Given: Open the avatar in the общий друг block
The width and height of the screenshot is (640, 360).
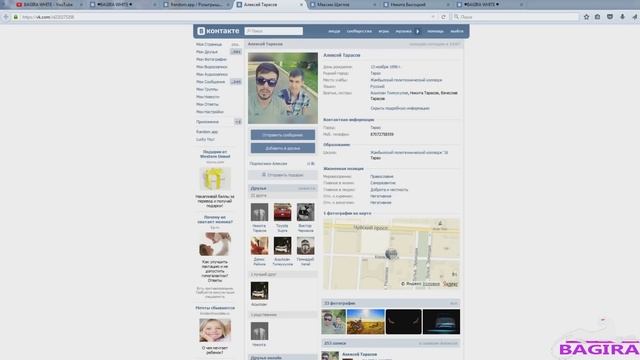Looking at the screenshot, I should (x=259, y=291).
